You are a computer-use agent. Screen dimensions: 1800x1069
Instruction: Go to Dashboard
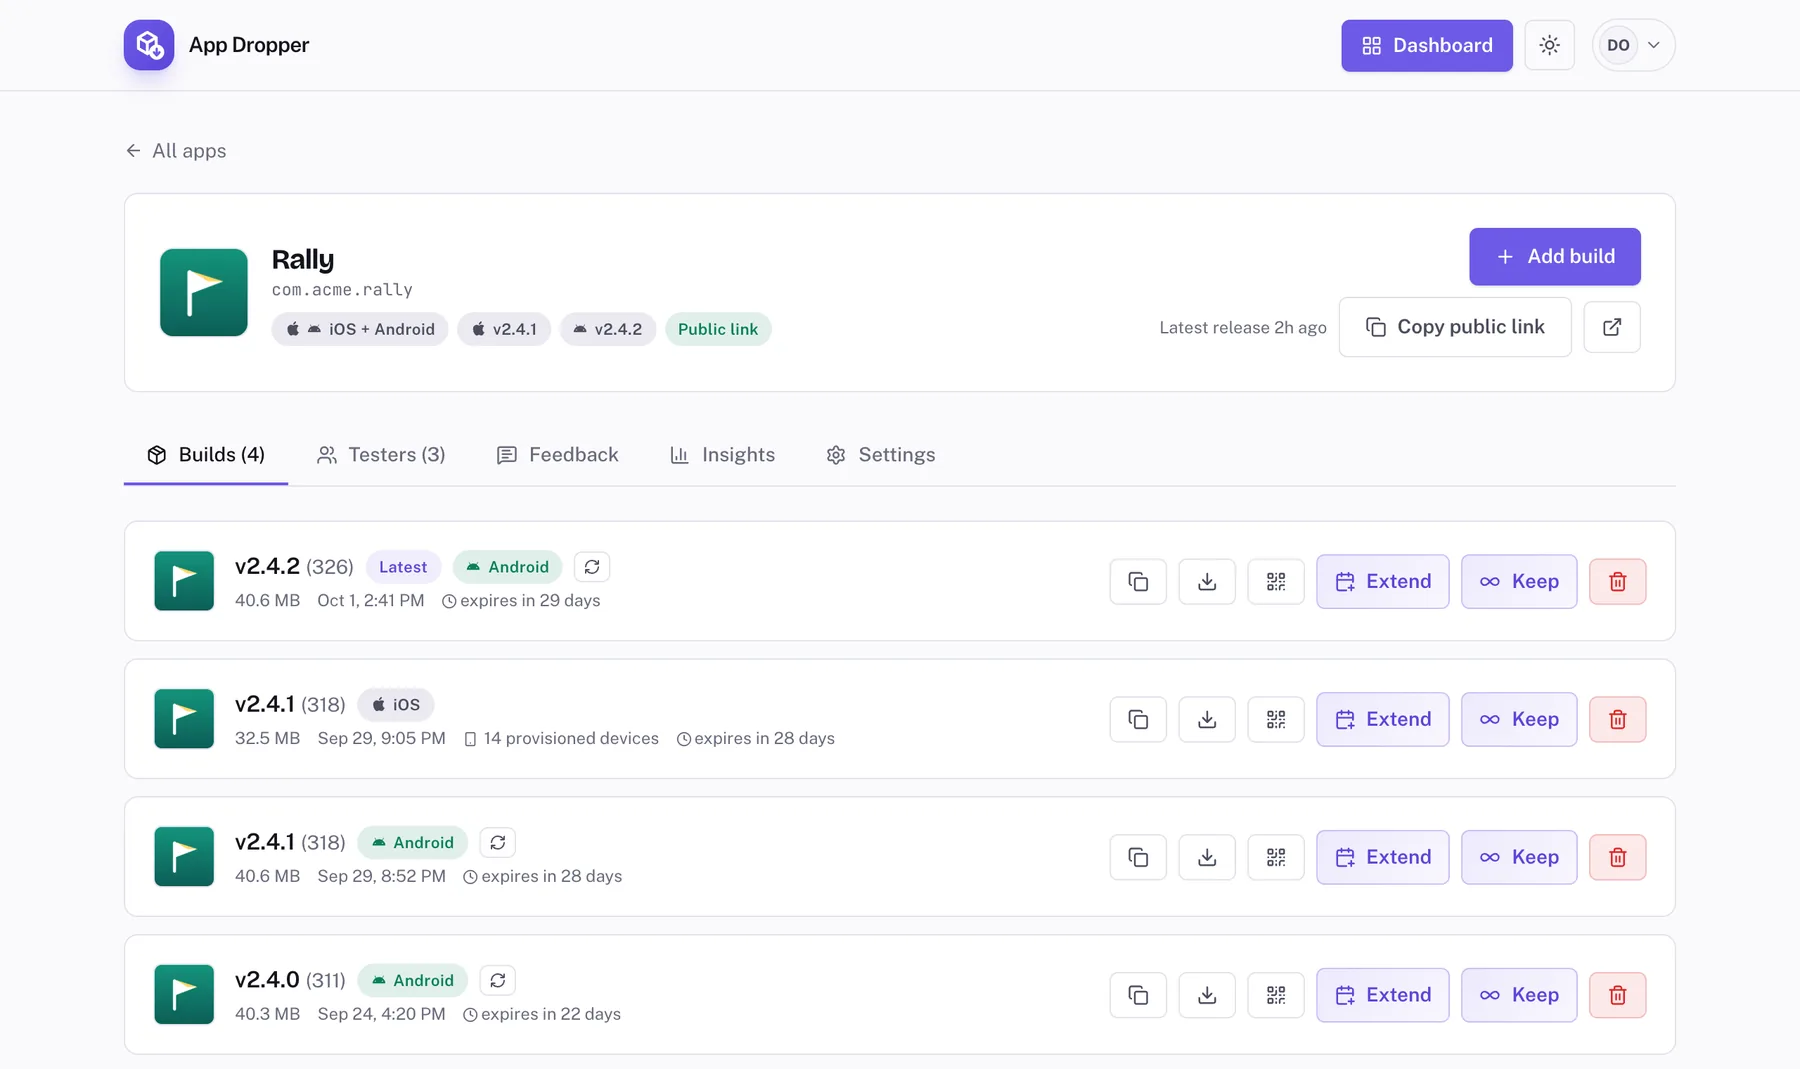(x=1427, y=45)
